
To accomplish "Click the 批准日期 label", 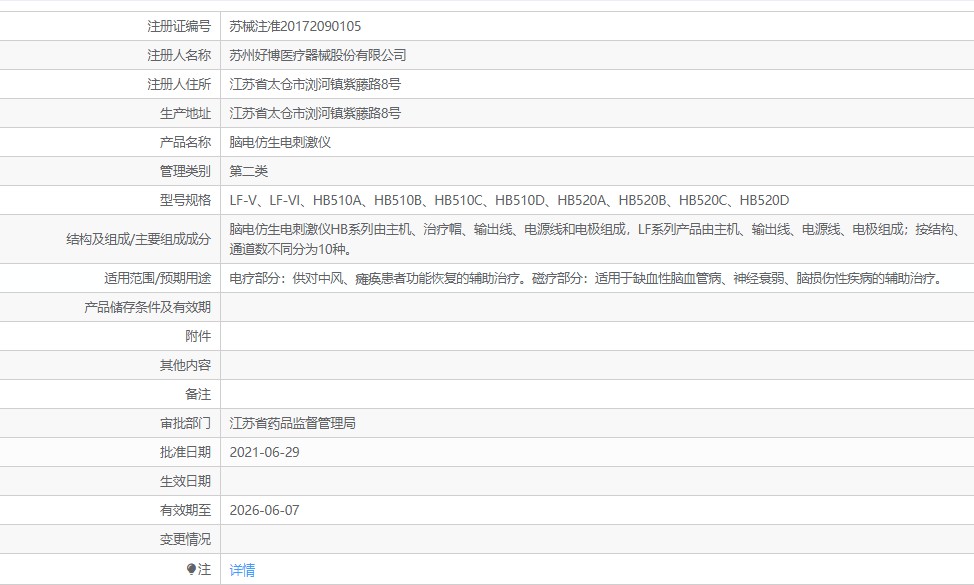I will click(185, 452).
